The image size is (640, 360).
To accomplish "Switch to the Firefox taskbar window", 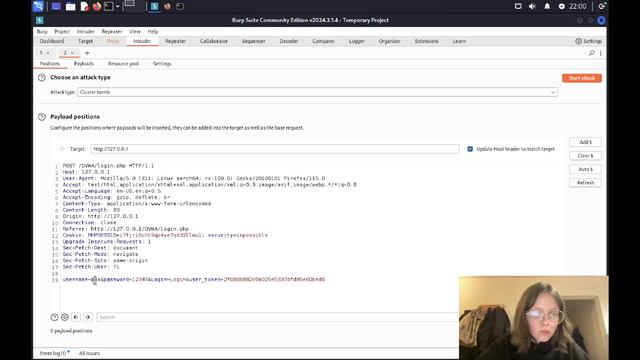I will tap(167, 7).
